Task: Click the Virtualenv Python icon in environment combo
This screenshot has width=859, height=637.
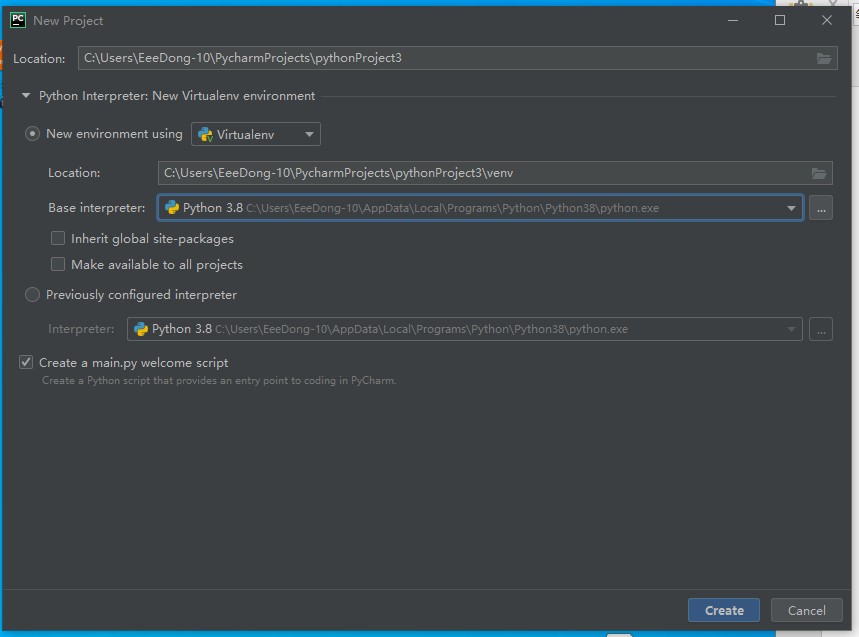Action: [x=205, y=134]
